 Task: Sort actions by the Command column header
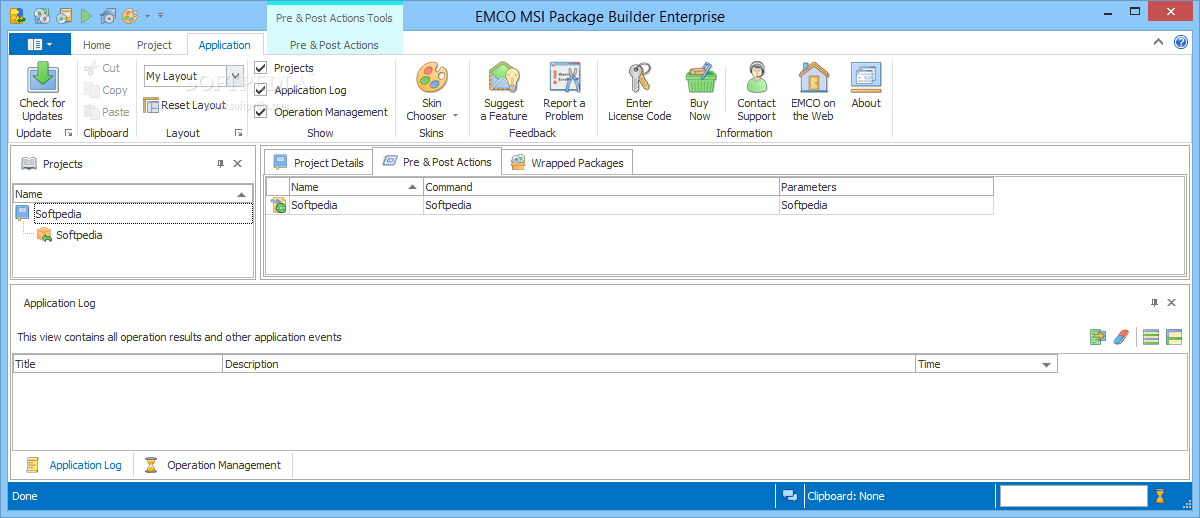pos(601,187)
